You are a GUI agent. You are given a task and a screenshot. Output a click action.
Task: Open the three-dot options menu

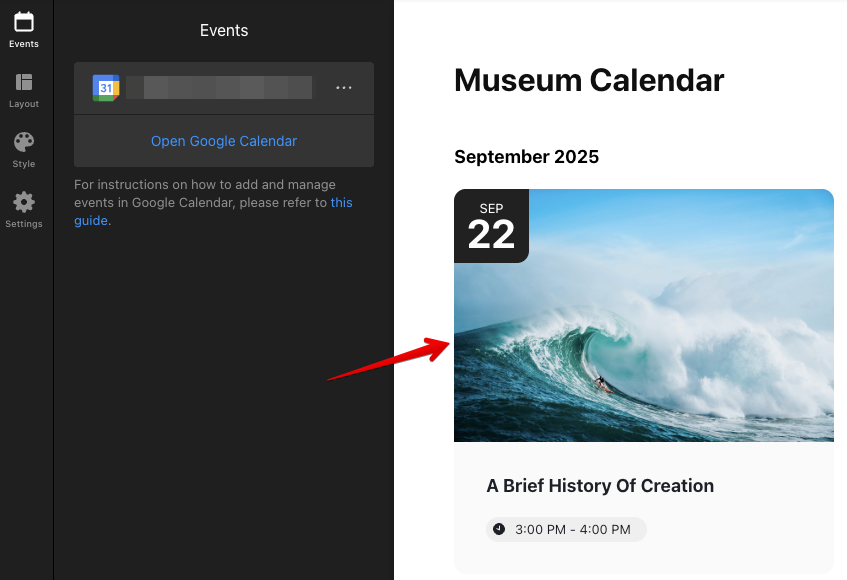(344, 87)
